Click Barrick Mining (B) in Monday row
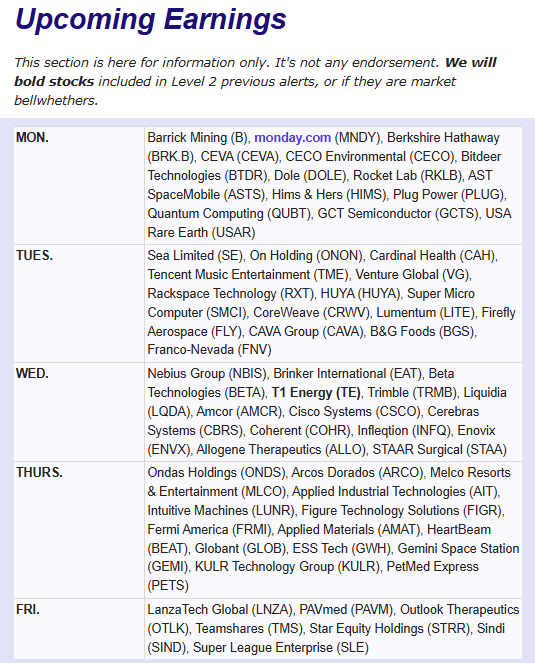 pos(198,137)
